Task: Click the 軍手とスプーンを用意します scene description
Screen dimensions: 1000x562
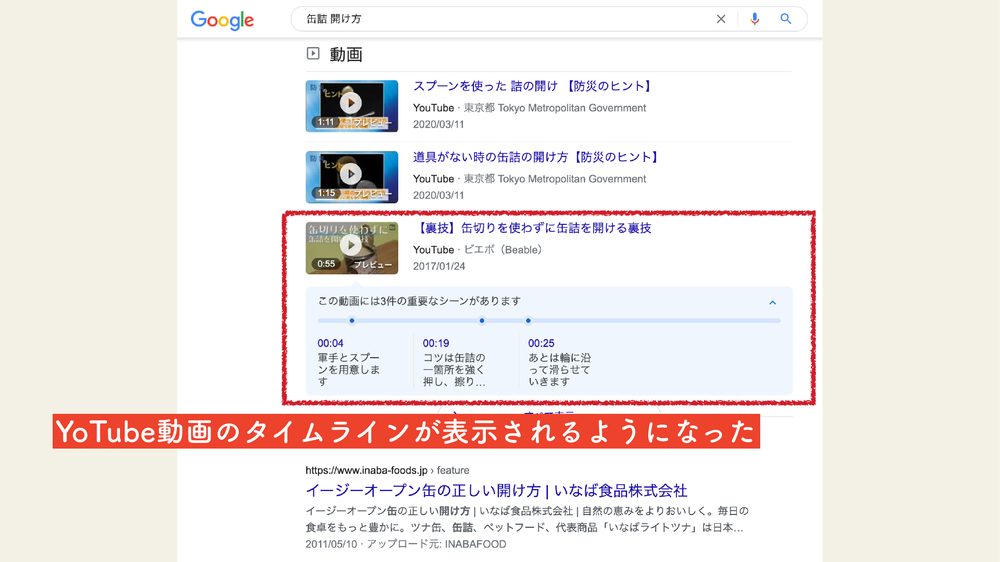Action: click(x=349, y=369)
